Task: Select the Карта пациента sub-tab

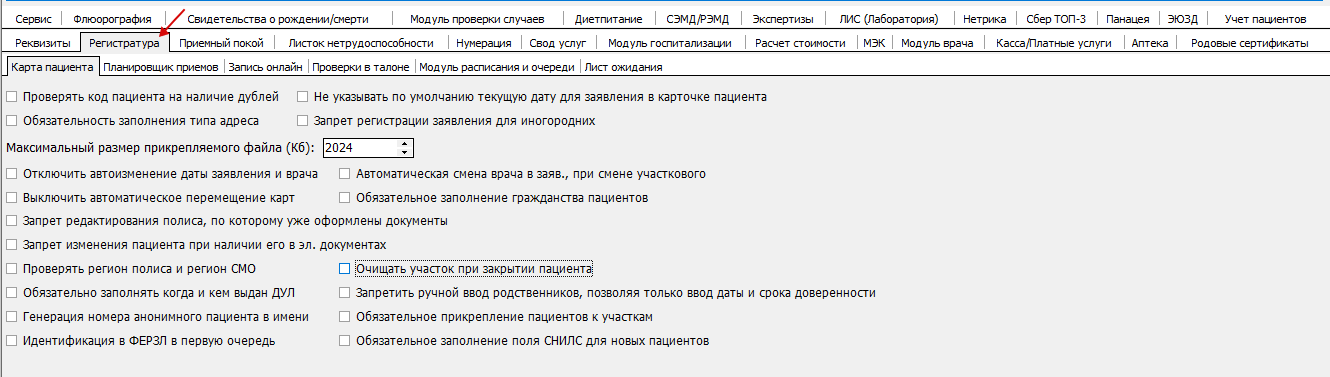Action: pos(52,67)
